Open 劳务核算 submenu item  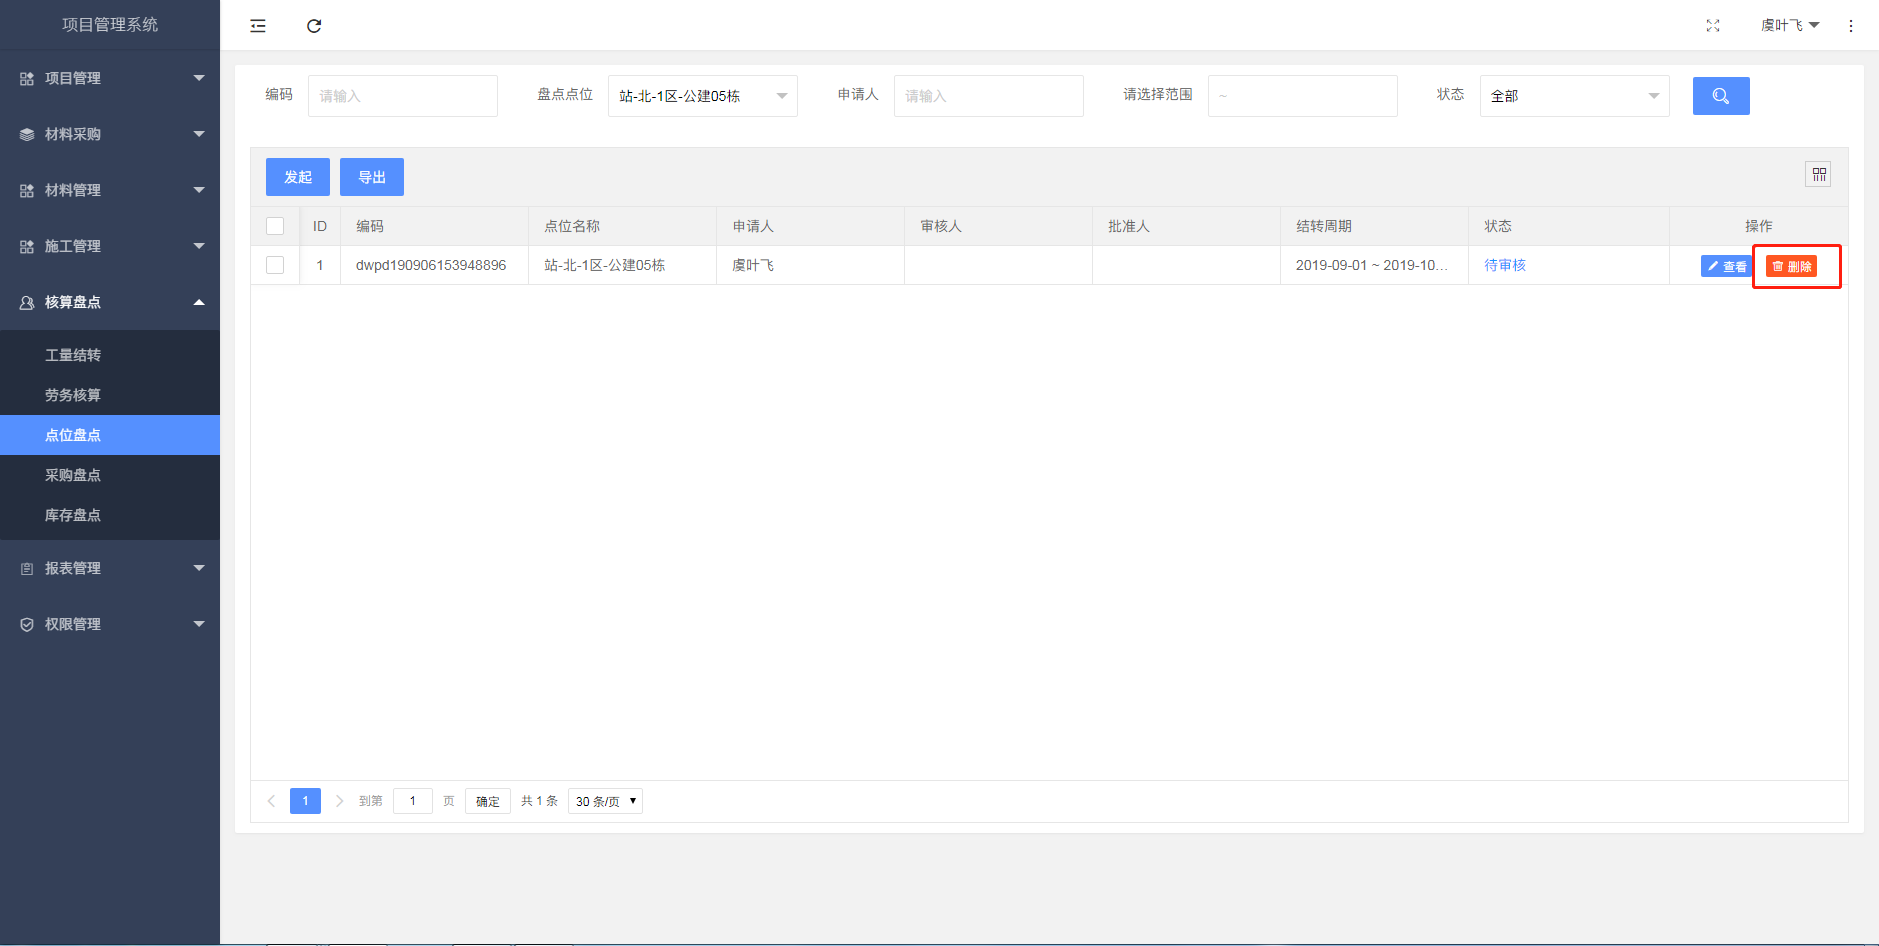pos(110,395)
